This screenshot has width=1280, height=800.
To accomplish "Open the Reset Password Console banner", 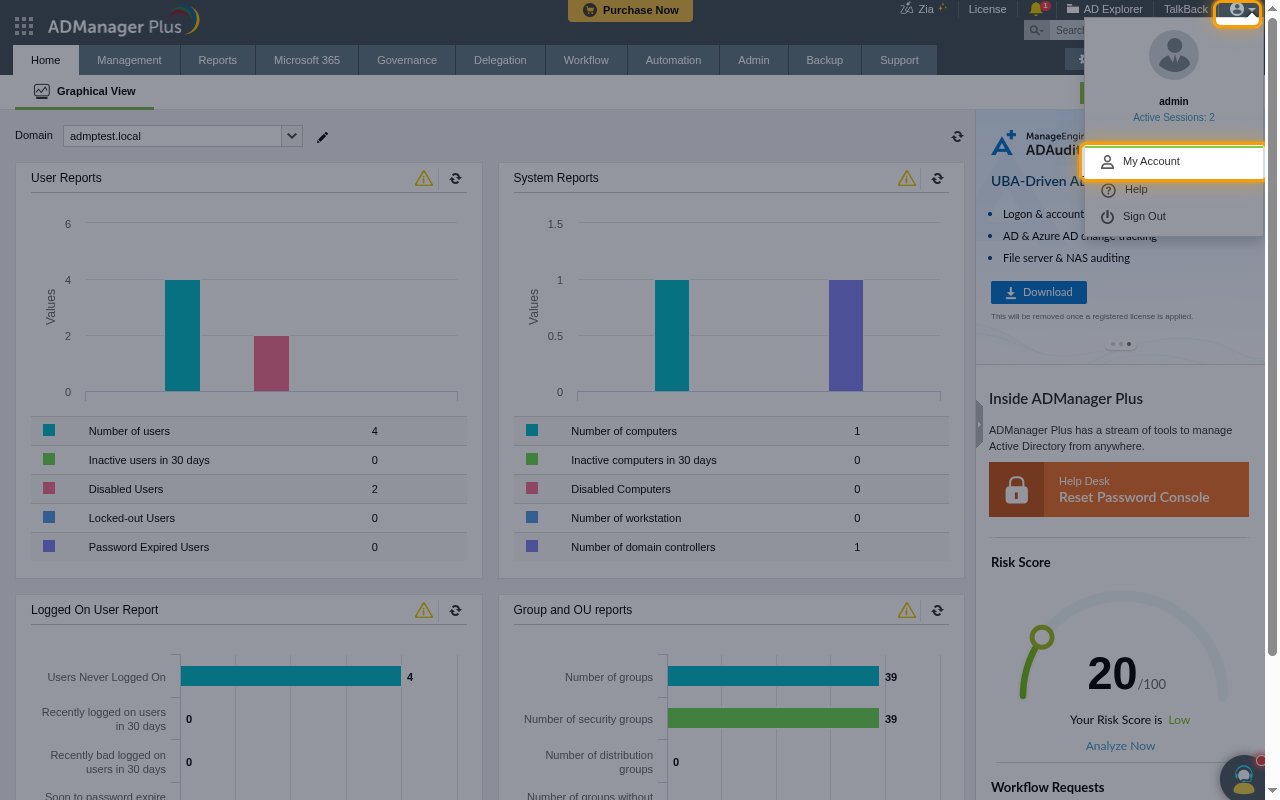I will [1119, 489].
